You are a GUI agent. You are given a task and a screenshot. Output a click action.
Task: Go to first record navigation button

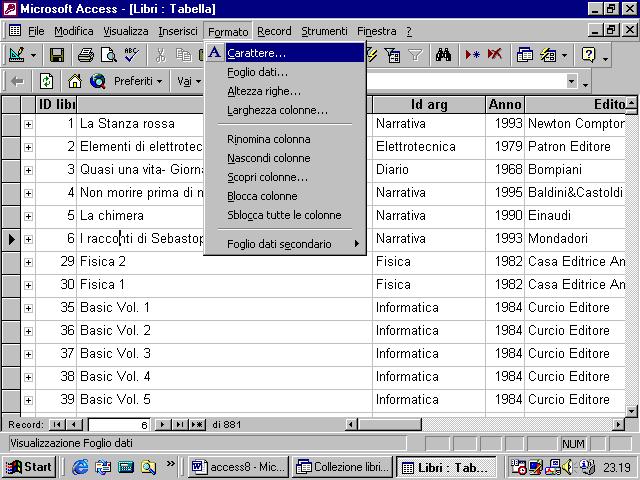click(x=57, y=425)
